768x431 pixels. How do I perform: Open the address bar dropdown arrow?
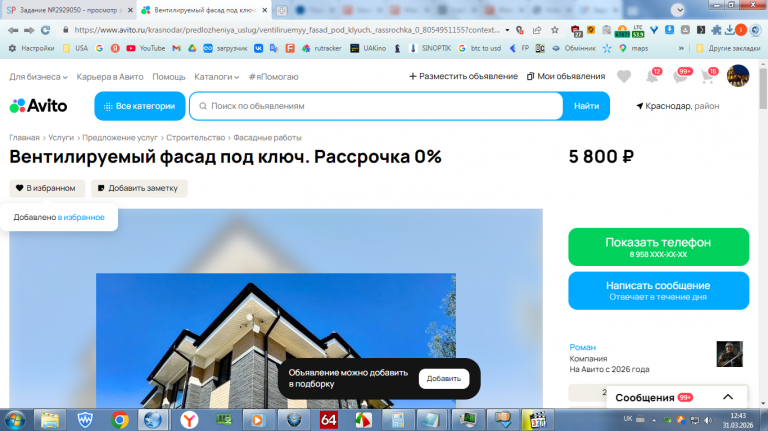pos(507,30)
